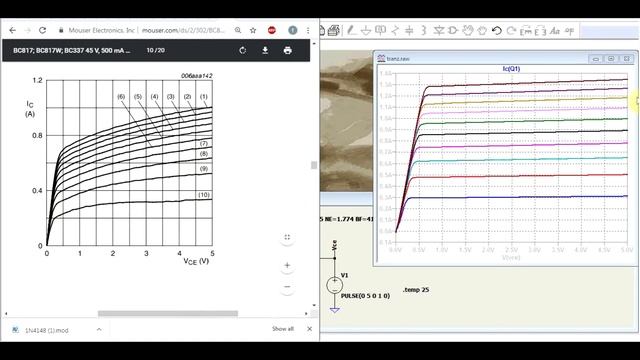Go back in the Chrome browser
Screen dimensions: 640x360
(12, 30)
